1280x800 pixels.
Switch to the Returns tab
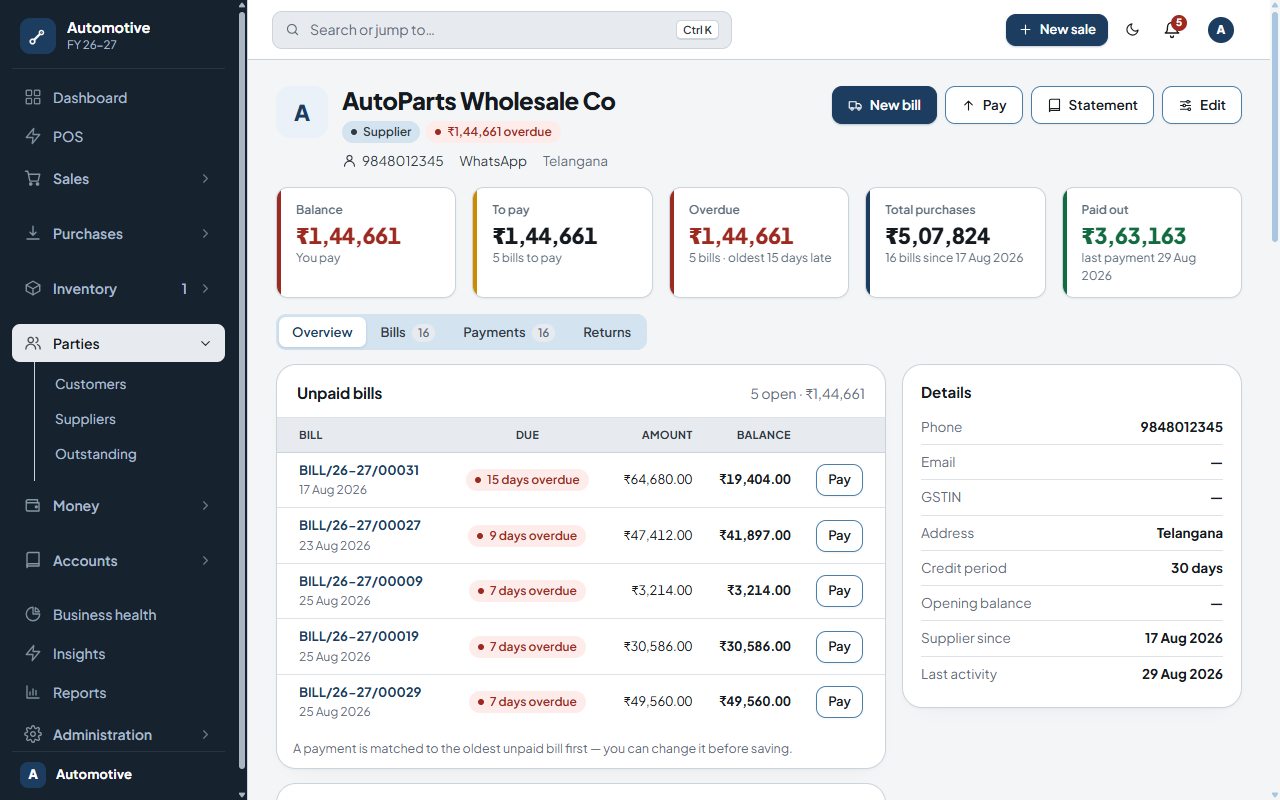[x=607, y=332]
